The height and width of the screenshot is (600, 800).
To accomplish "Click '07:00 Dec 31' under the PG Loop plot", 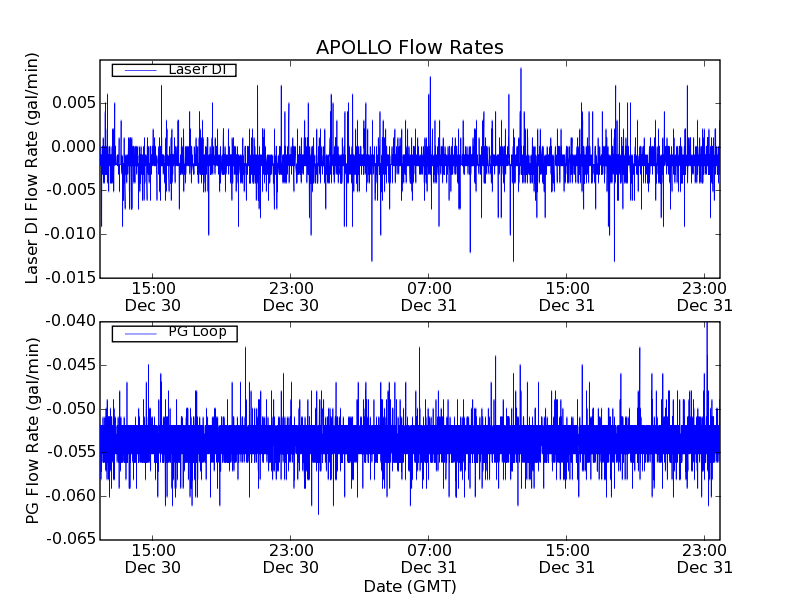I will 429,559.
